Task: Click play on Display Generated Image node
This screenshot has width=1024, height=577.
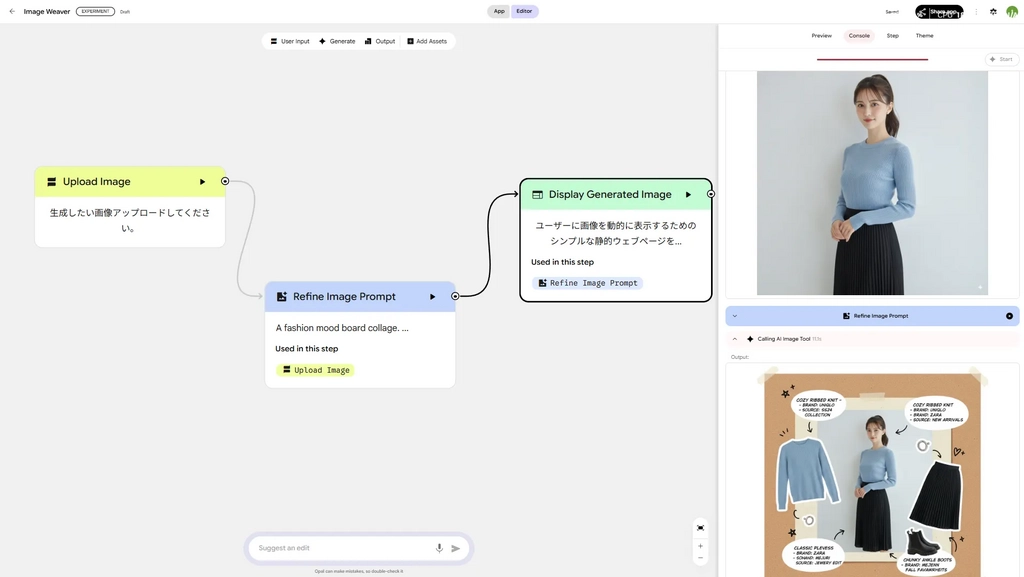Action: 688,195
